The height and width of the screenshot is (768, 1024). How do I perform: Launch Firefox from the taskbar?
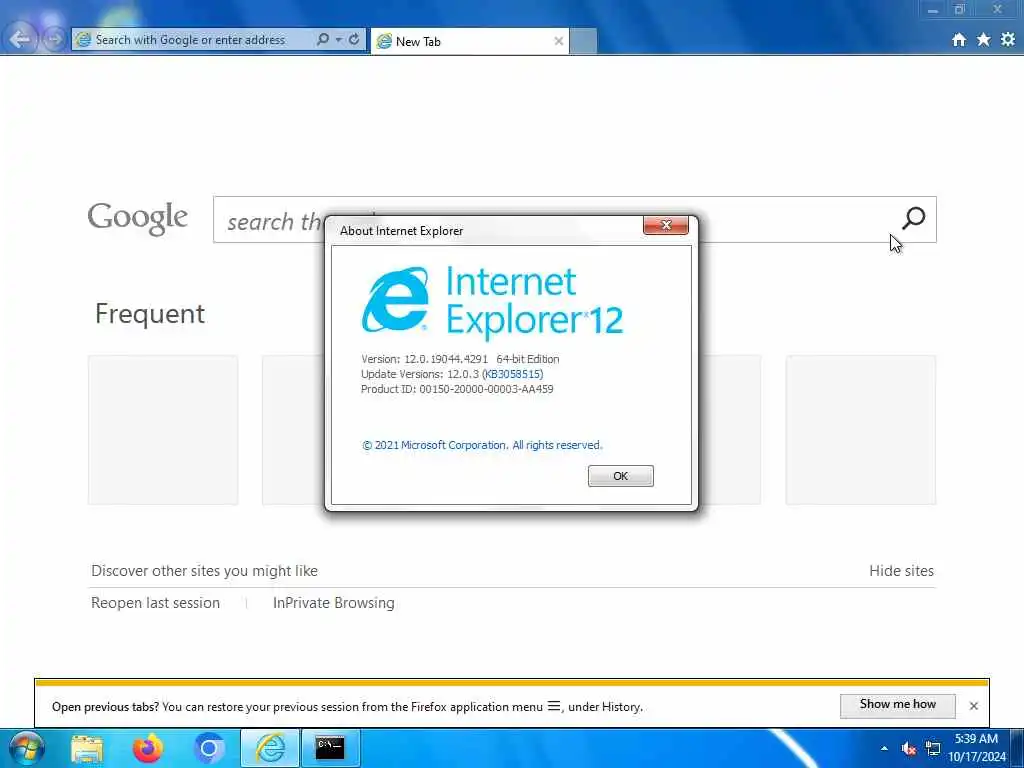click(148, 748)
